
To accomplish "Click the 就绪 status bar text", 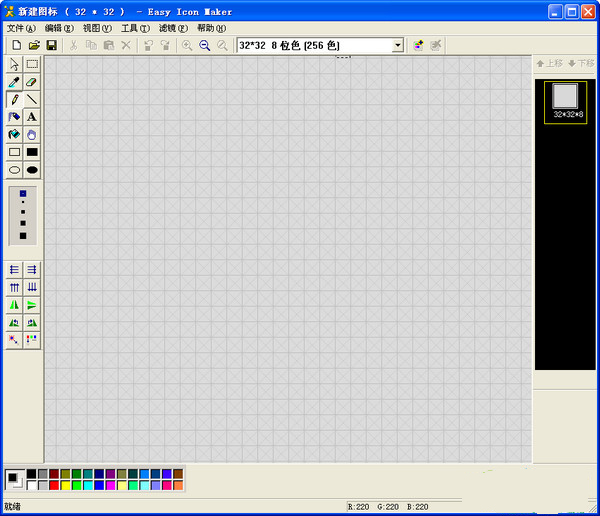I will [x=12, y=507].
